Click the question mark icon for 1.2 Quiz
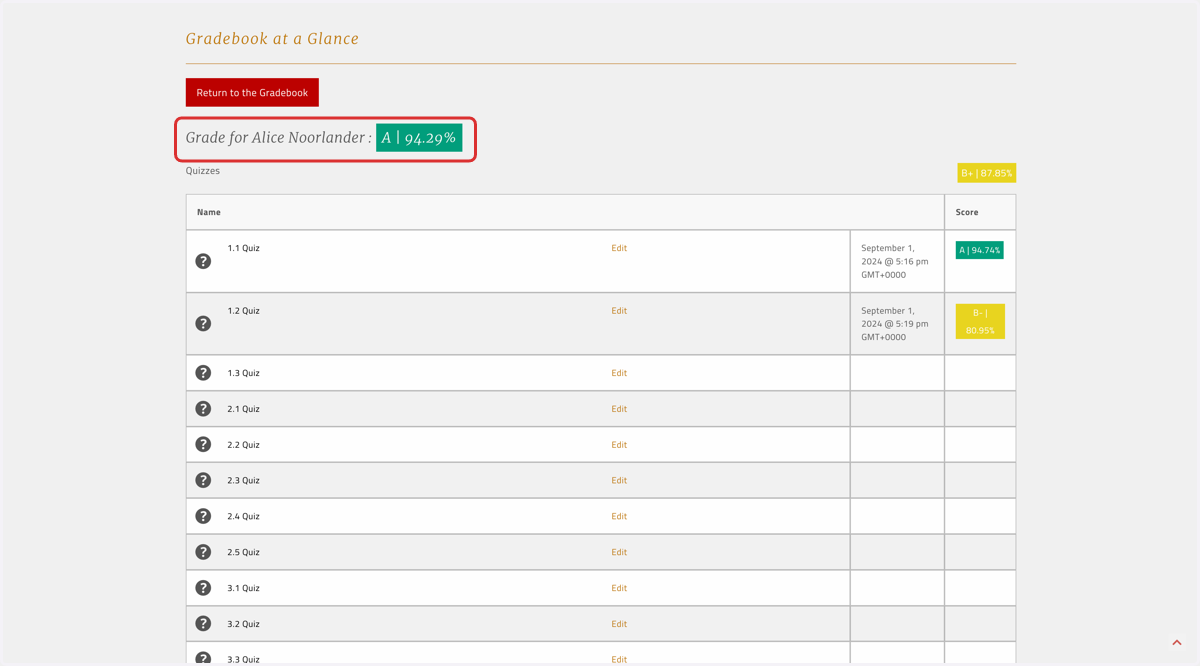 203,323
